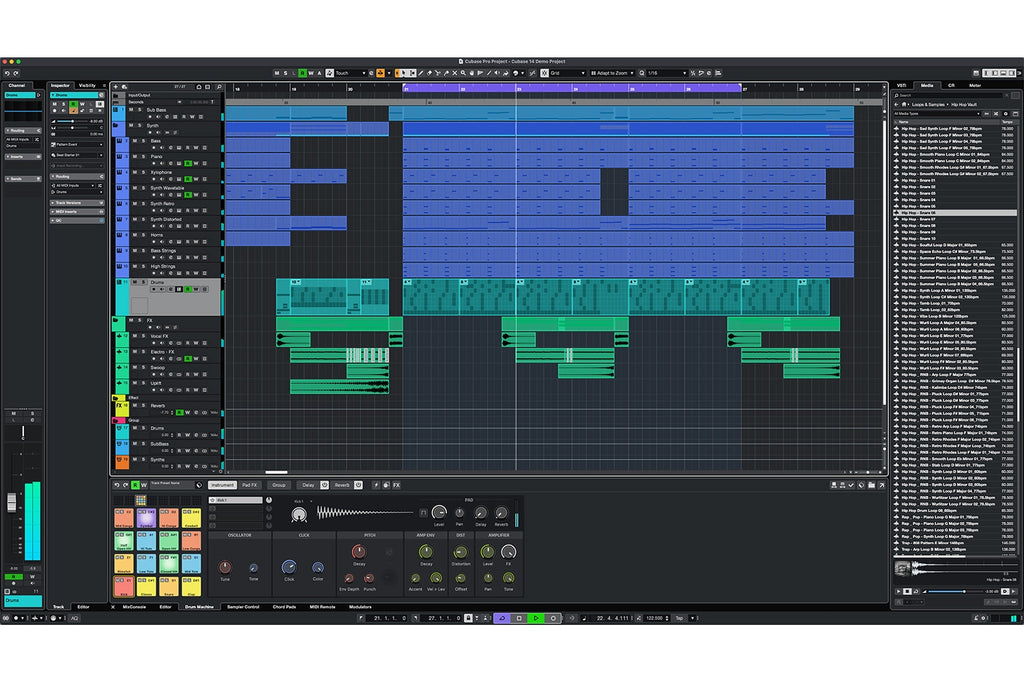Image resolution: width=1024 pixels, height=683 pixels.
Task: Click the lock punch points icon in transport
Action: point(468,618)
